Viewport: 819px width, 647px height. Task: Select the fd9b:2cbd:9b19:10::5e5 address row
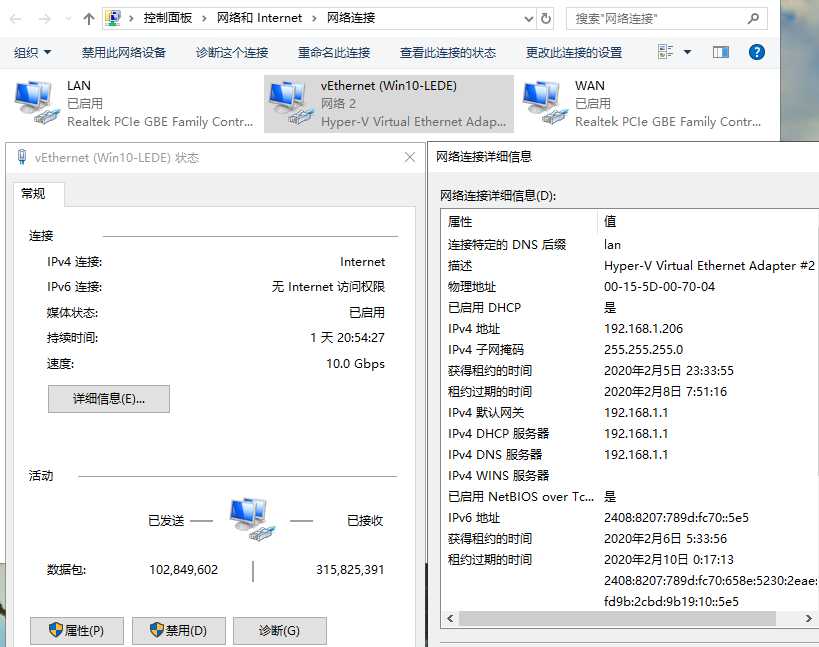[x=629, y=602]
